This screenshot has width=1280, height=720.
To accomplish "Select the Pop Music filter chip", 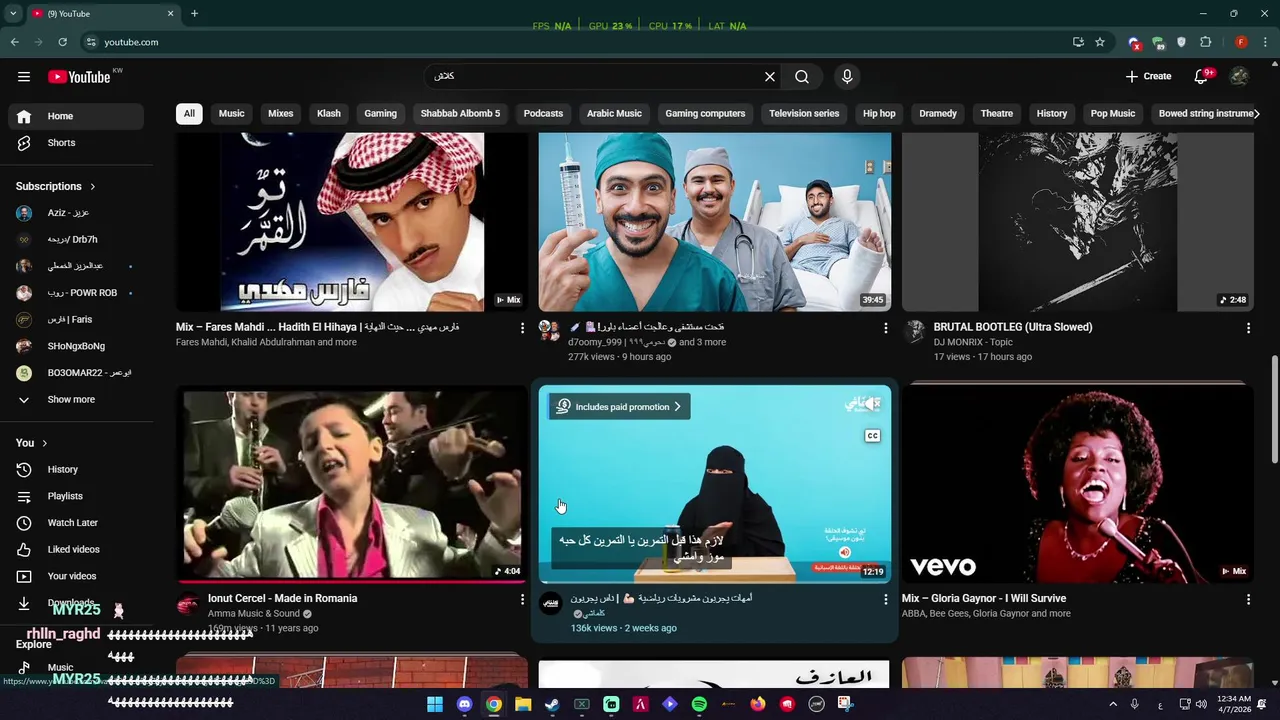I will click(1113, 114).
